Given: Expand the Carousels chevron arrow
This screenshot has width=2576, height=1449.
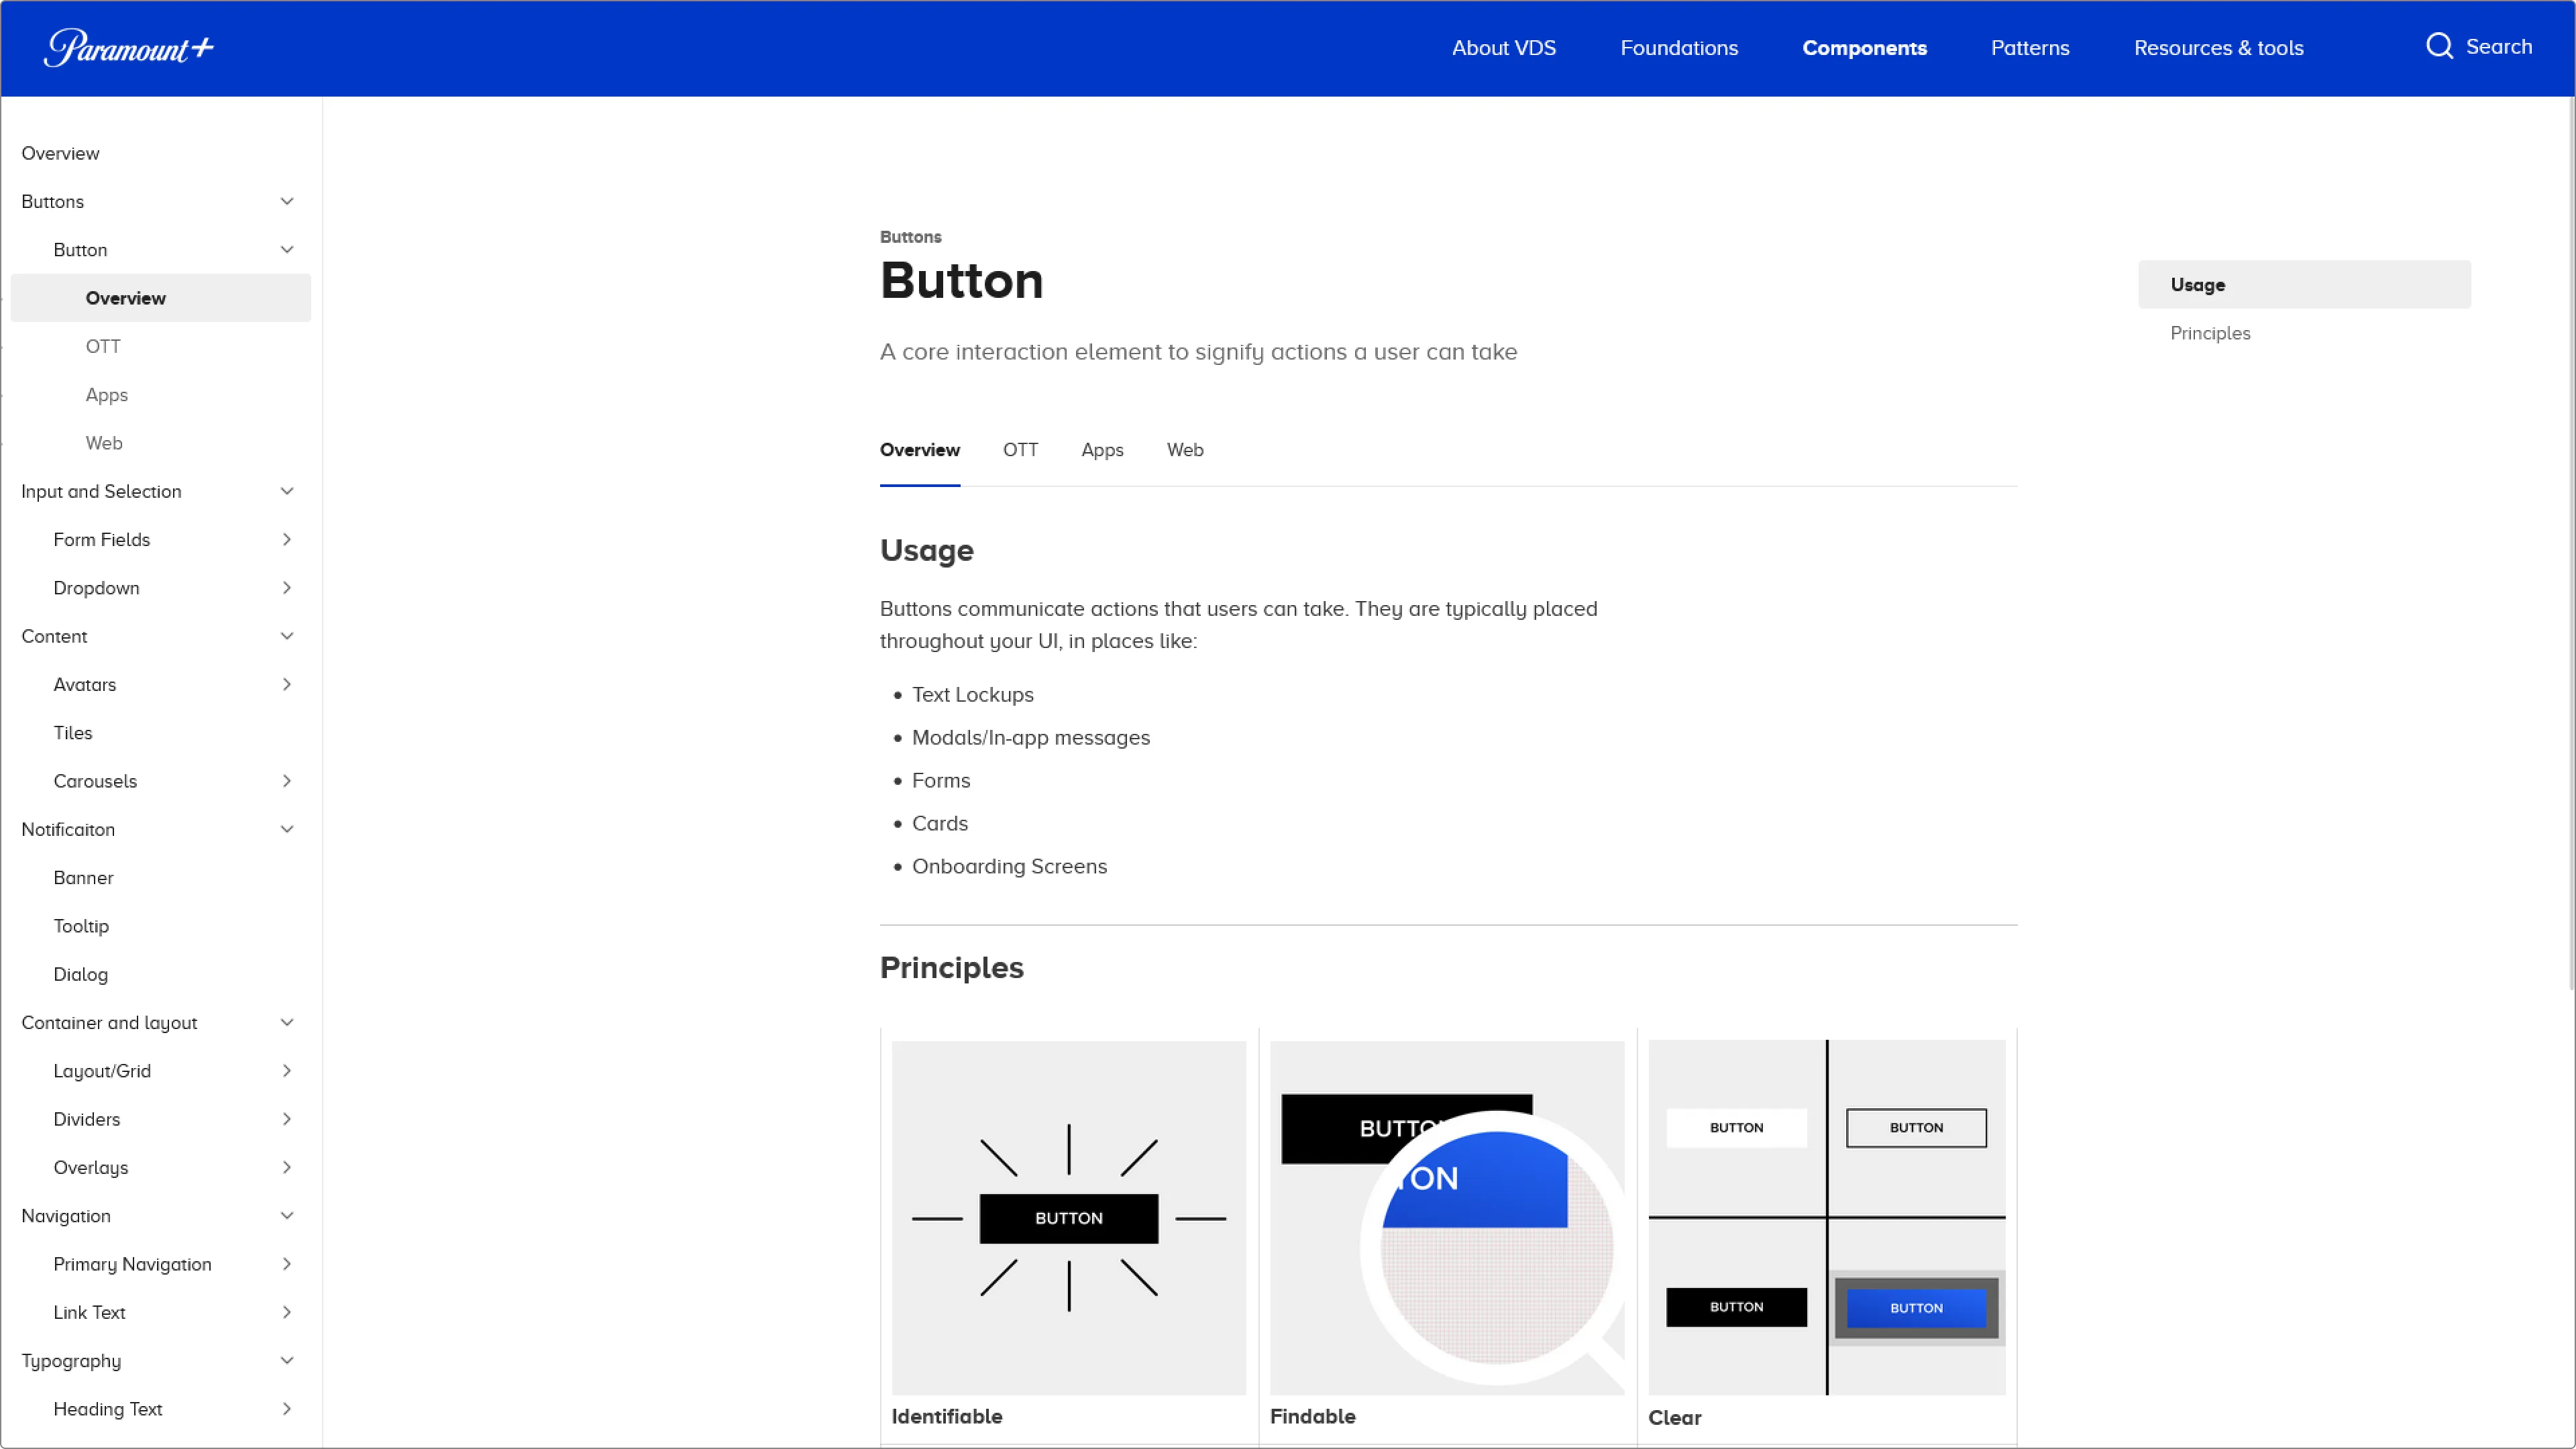Looking at the screenshot, I should [287, 781].
